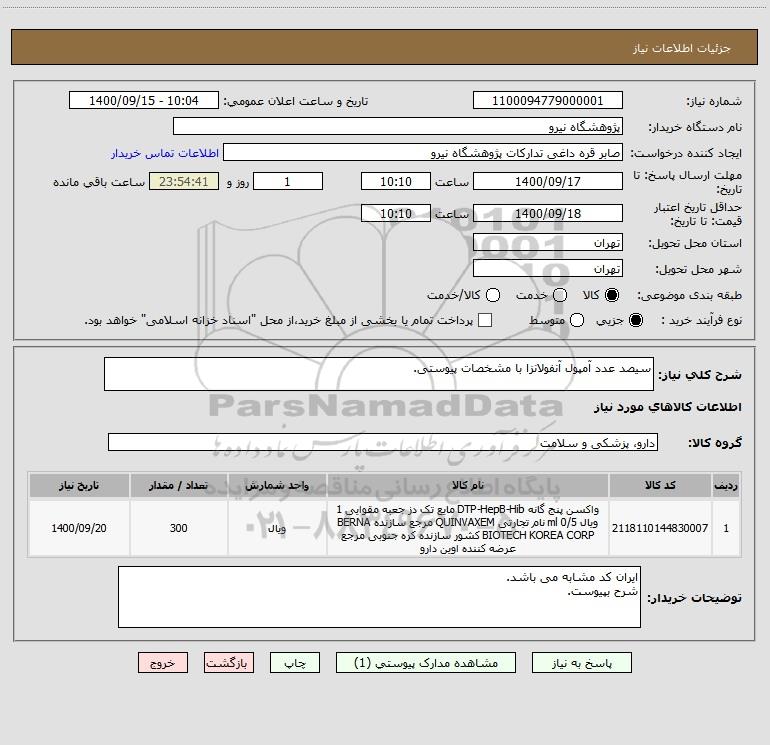This screenshot has width=770, height=745.
Task: Click product code cell 2118110144830007
Action: 660,528
